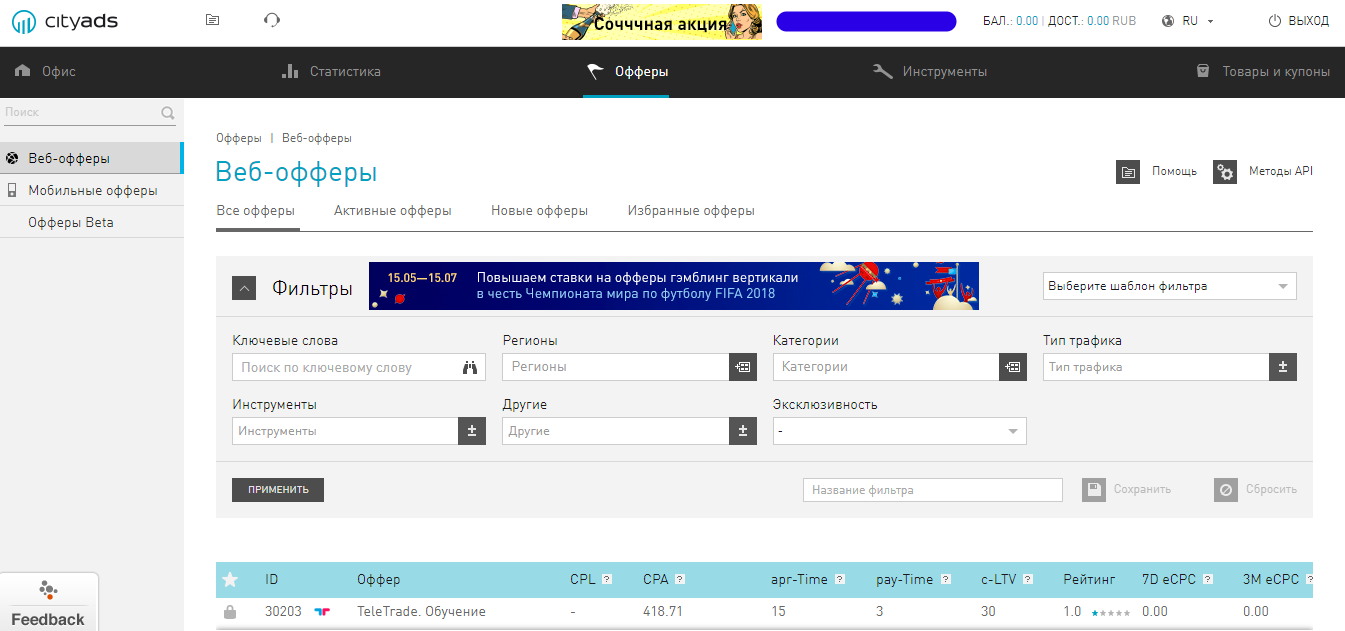Image resolution: width=1345 pixels, height=631 pixels.
Task: Click the search magnifier icon in sidebar
Action: (168, 113)
